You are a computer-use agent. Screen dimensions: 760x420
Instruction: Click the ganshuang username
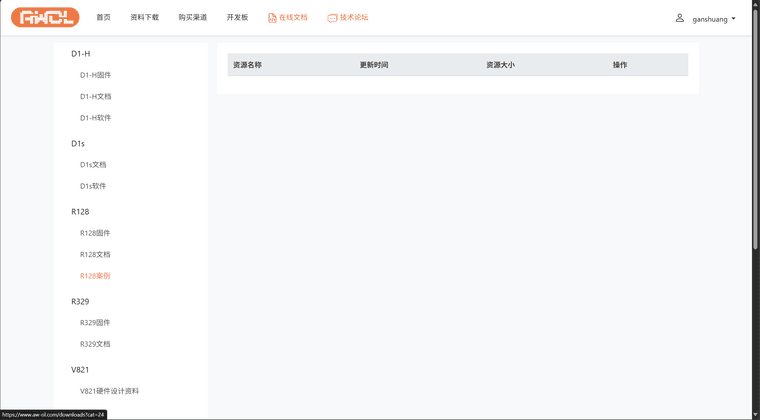click(710, 19)
